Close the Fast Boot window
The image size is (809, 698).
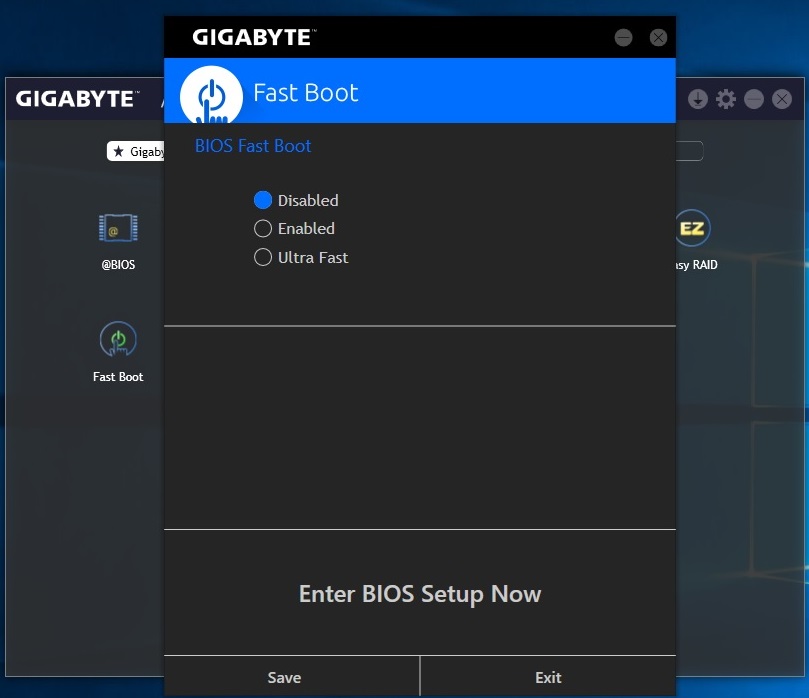pos(658,37)
